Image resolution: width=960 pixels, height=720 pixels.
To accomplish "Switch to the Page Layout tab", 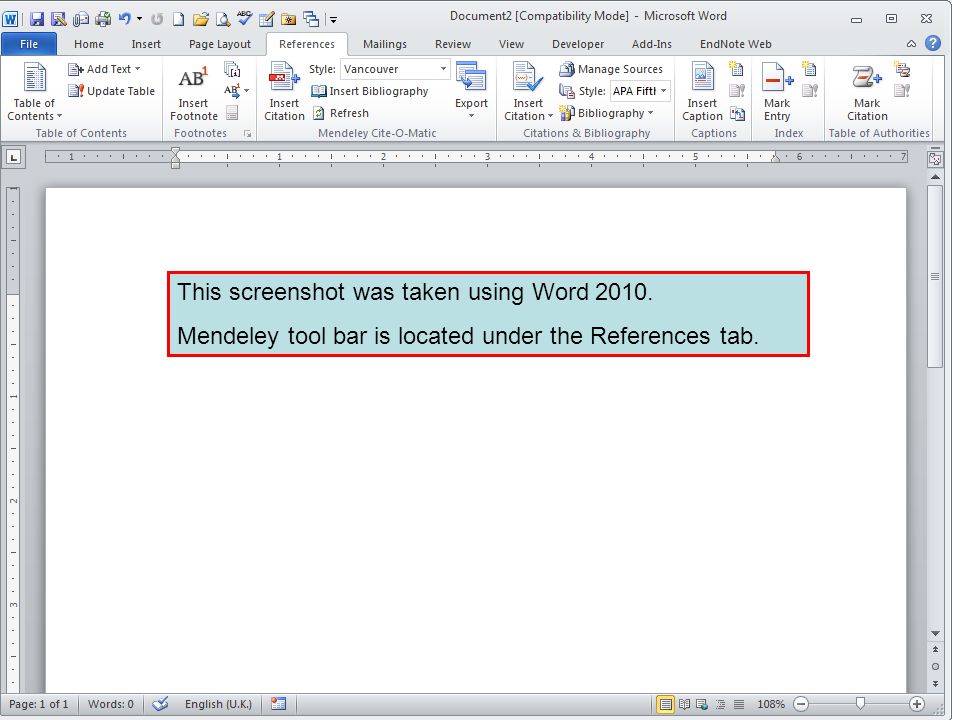I will tap(220, 44).
